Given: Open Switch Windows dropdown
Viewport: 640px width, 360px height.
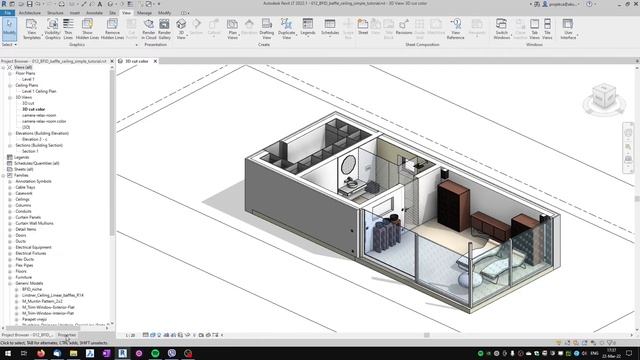Looking at the screenshot, I should click(501, 29).
